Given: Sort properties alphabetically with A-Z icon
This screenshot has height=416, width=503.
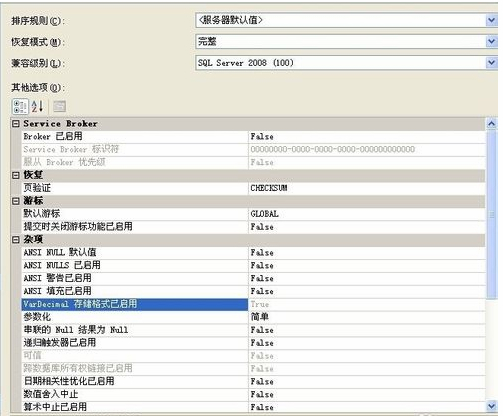Looking at the screenshot, I should 37,107.
